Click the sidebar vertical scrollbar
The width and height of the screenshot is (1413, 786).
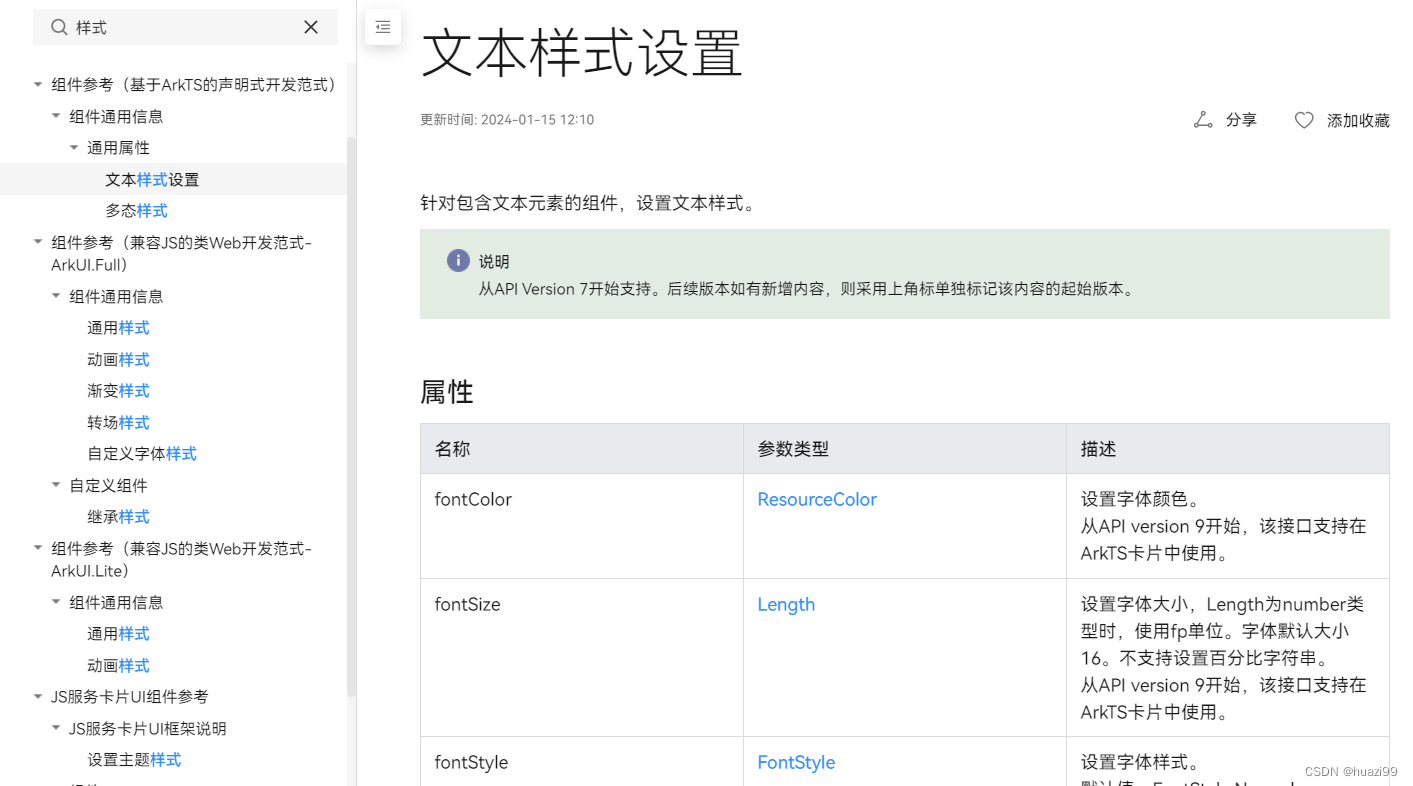pyautogui.click(x=351, y=416)
